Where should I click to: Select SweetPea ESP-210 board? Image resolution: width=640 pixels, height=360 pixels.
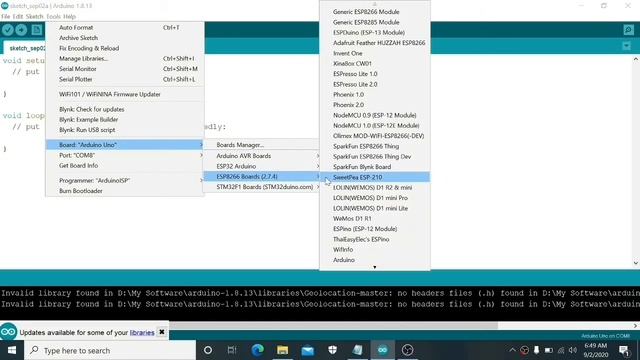tap(375, 177)
